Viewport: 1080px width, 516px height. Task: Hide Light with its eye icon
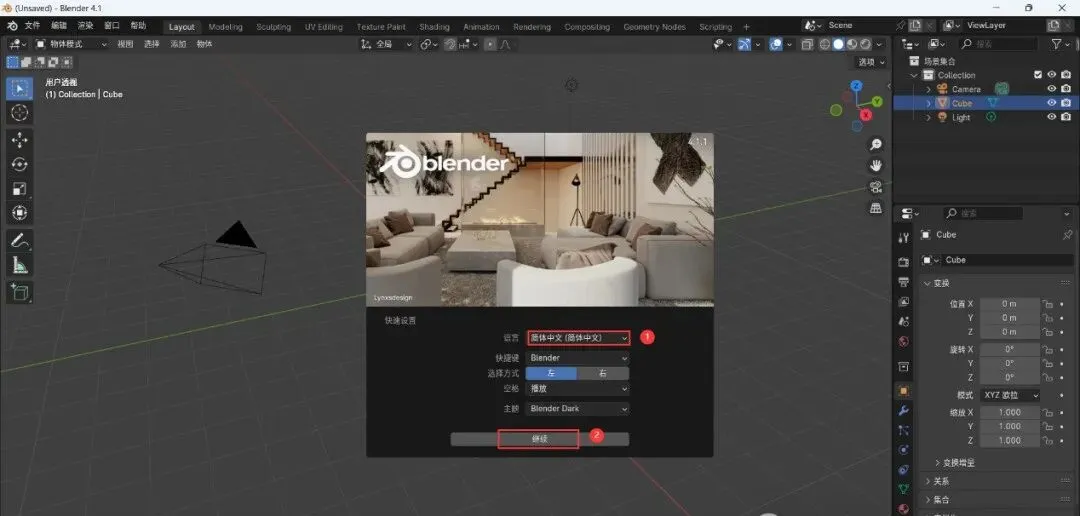tap(1052, 117)
